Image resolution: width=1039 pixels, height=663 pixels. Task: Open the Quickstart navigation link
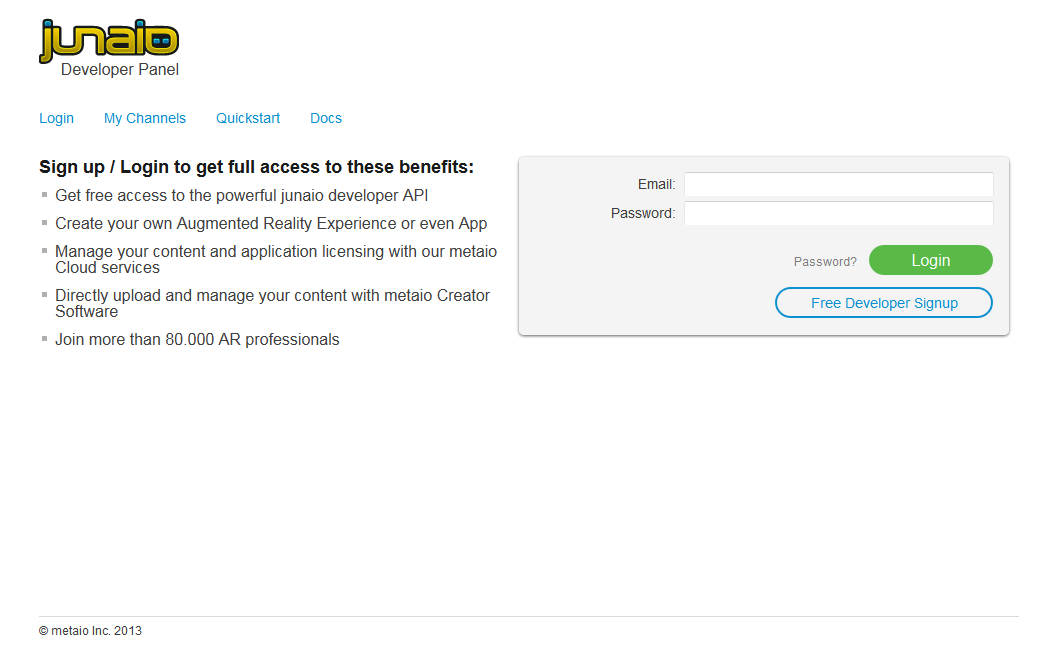tap(248, 118)
